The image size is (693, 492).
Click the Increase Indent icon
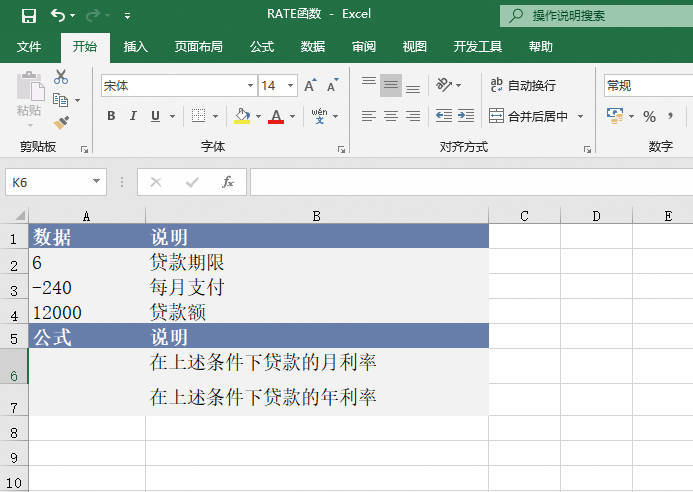coord(465,116)
